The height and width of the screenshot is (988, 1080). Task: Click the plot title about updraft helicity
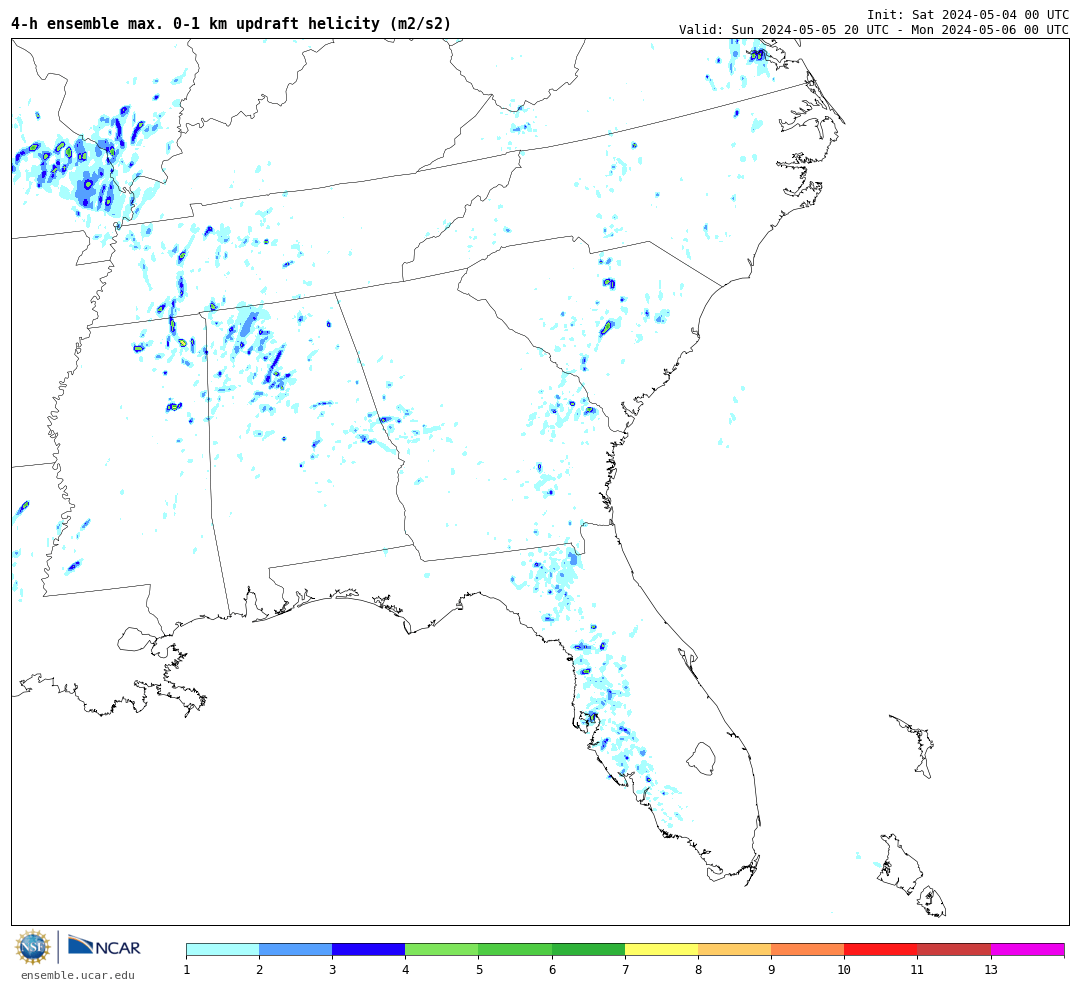(x=231, y=24)
